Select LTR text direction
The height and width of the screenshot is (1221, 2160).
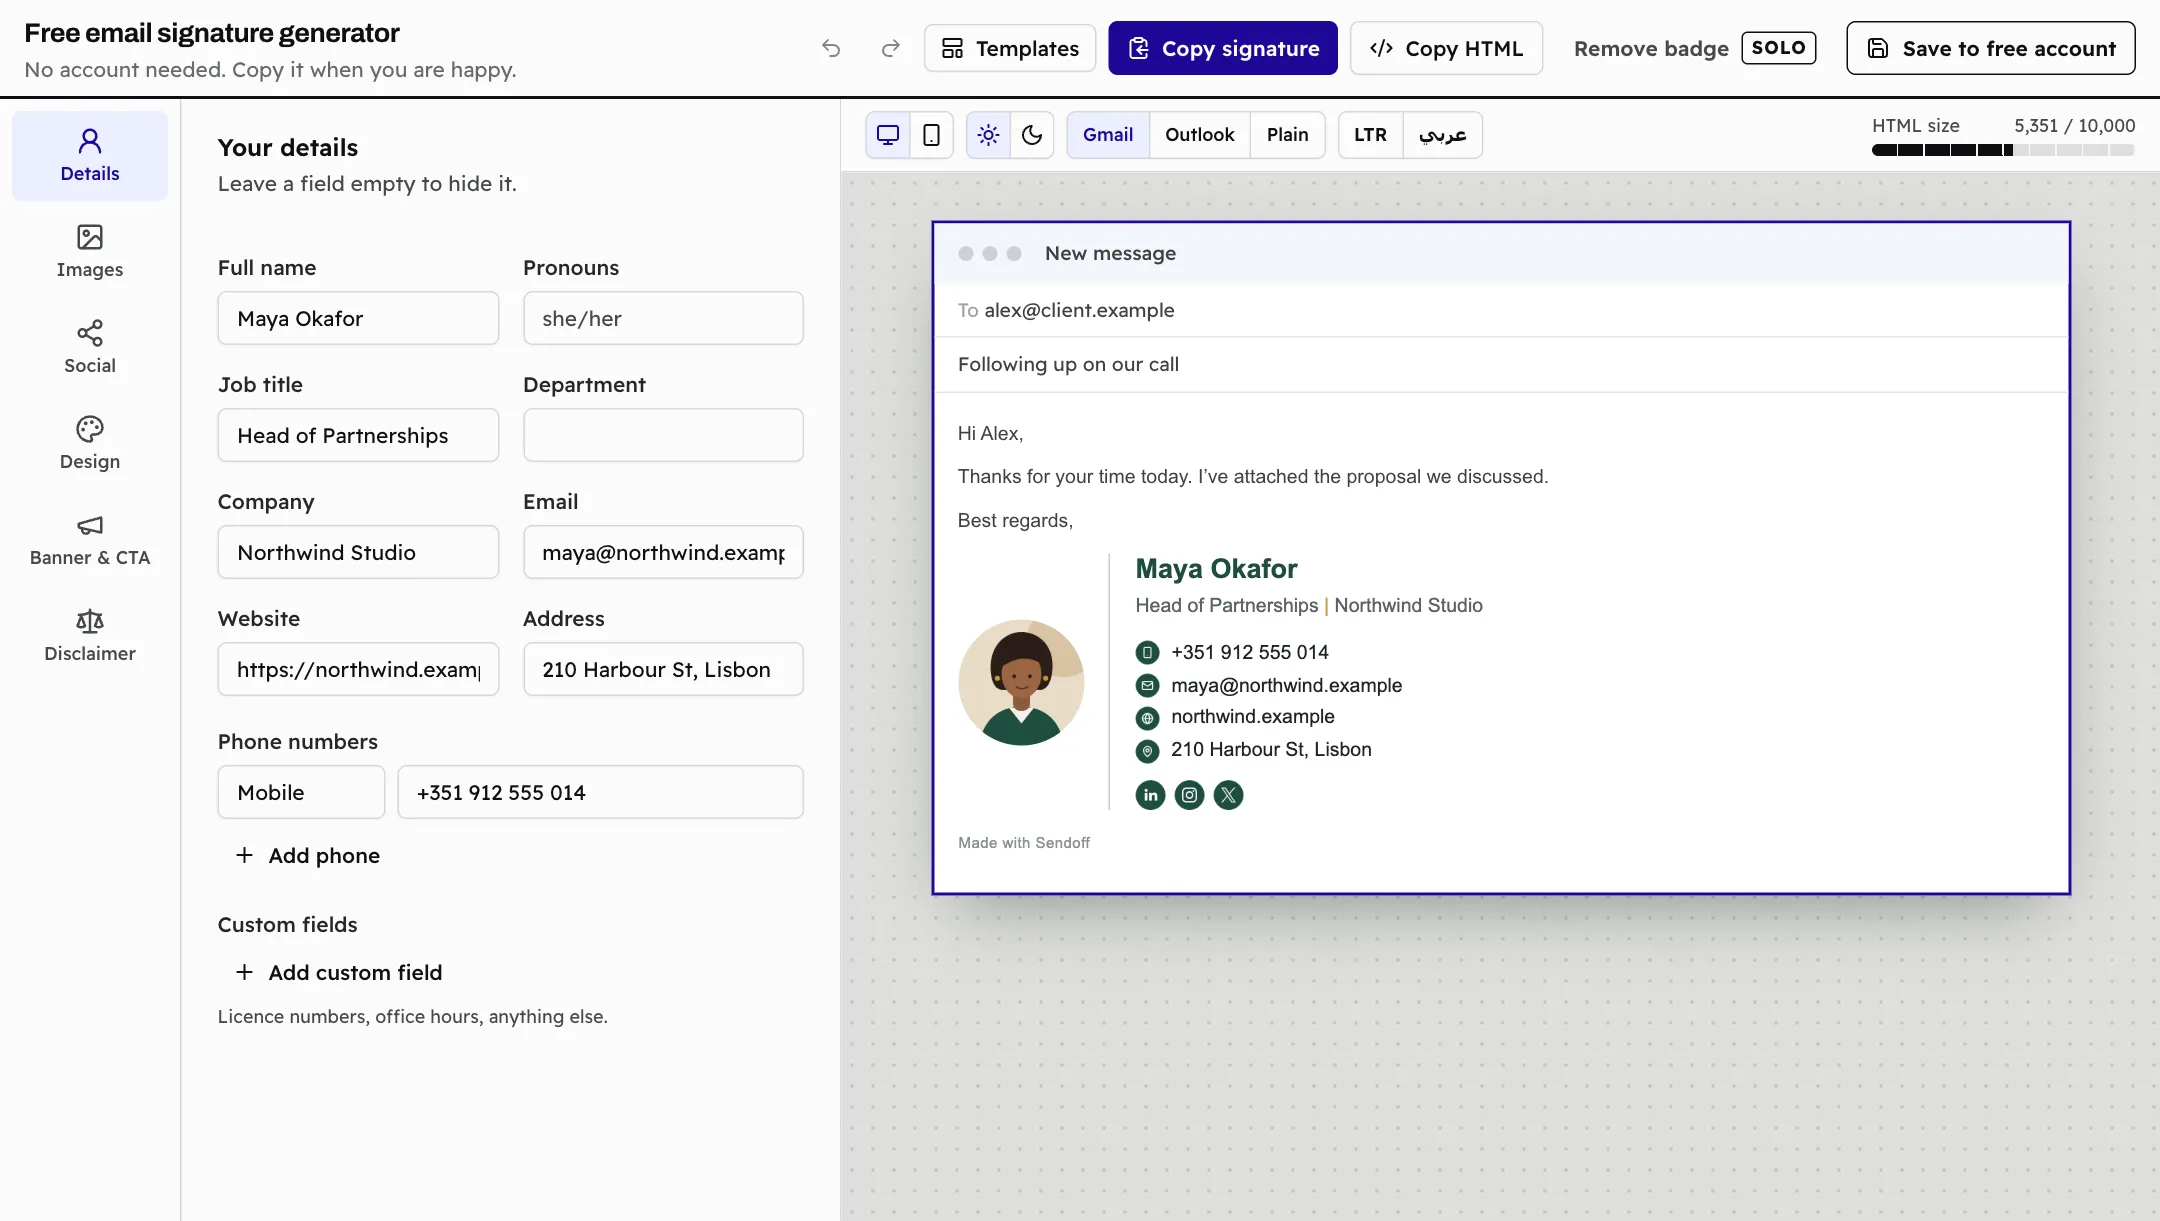[x=1370, y=135]
